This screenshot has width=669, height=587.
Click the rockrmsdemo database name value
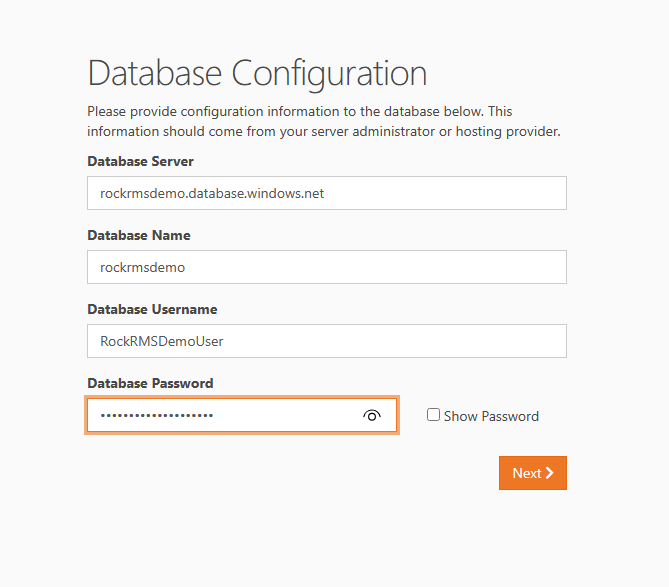coord(143,267)
